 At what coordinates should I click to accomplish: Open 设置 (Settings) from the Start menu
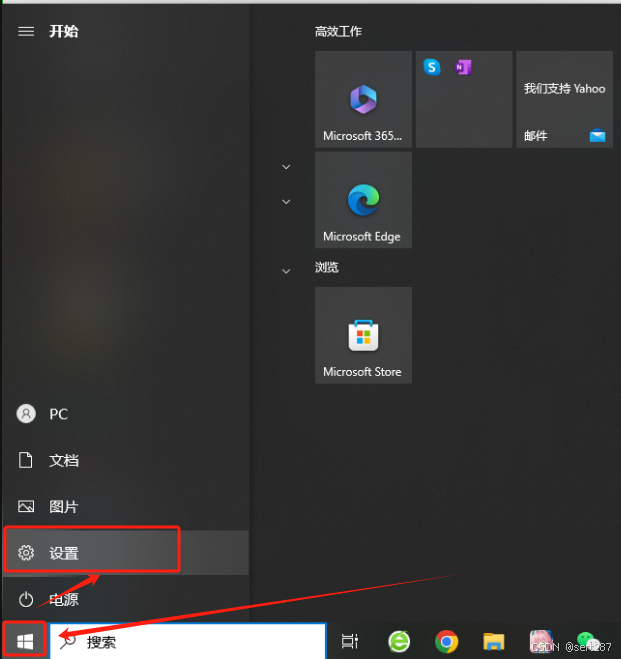click(x=126, y=553)
